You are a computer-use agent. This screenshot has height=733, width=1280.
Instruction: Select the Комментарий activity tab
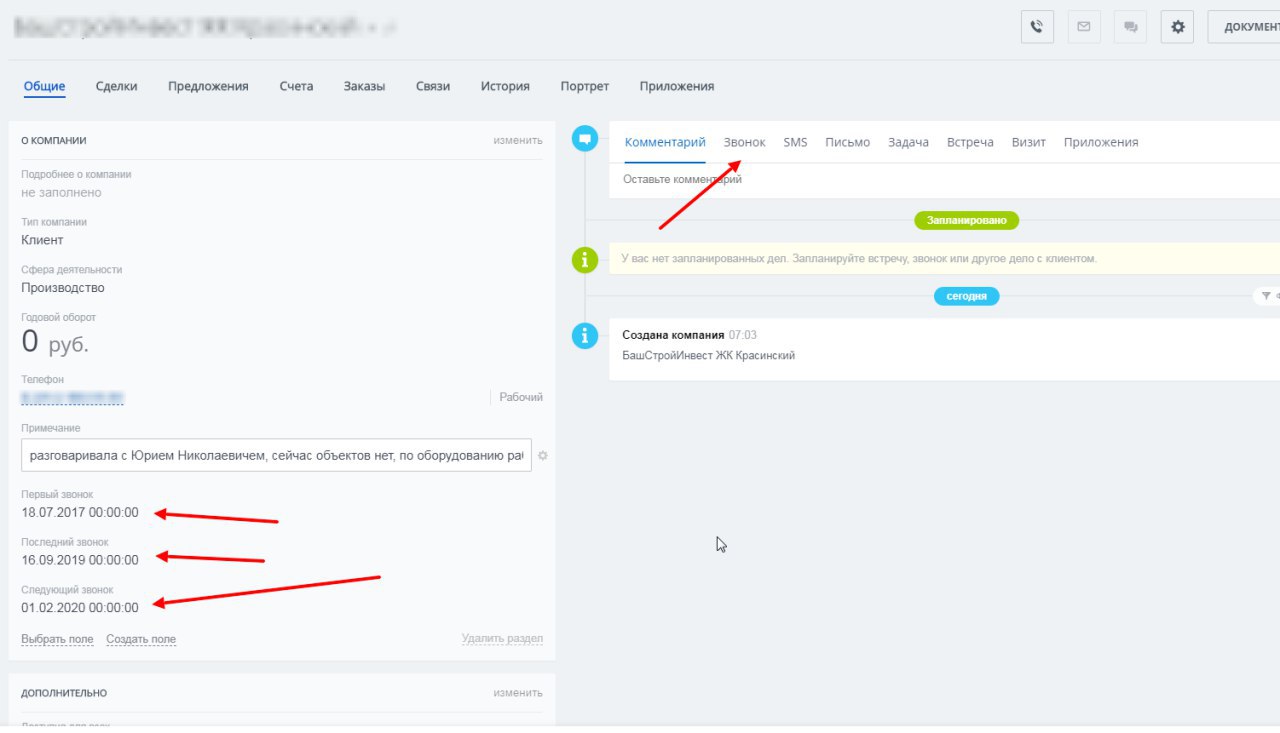(665, 142)
